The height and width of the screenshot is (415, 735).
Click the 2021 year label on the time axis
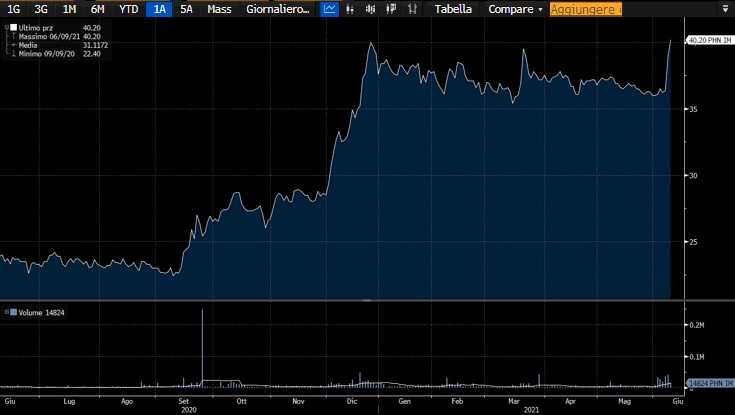[532, 410]
